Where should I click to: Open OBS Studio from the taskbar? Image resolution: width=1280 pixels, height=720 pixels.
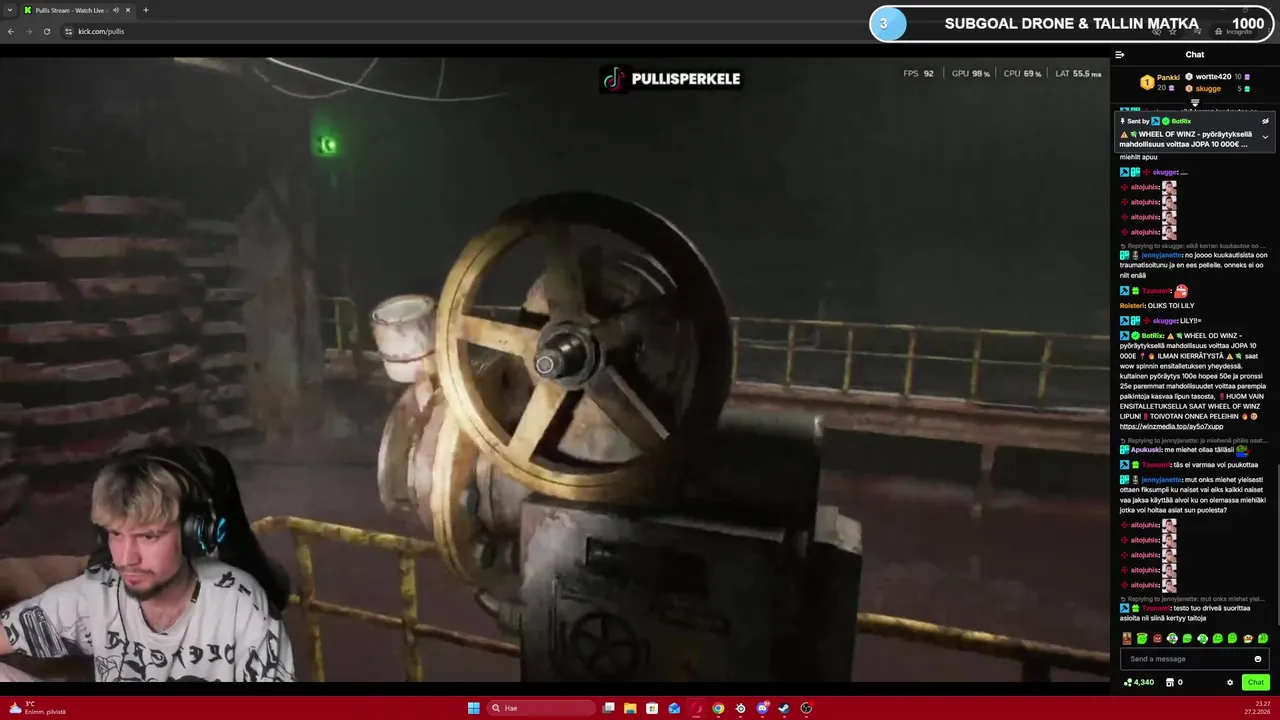tap(806, 708)
